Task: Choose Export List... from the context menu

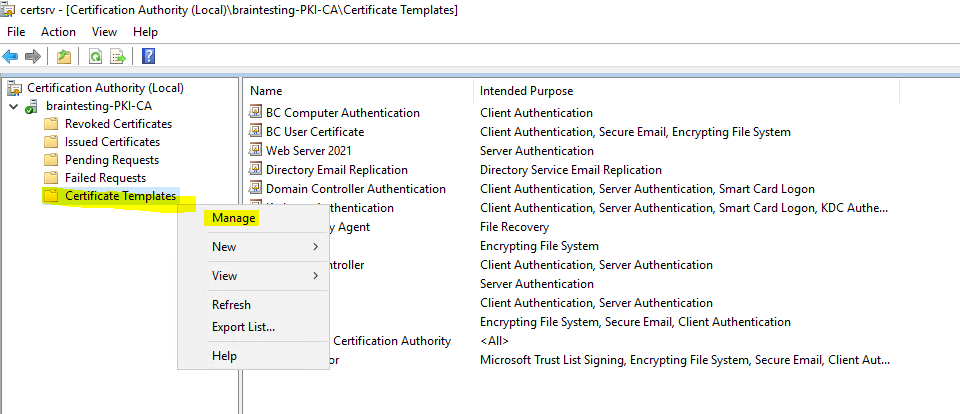Action: click(x=243, y=327)
